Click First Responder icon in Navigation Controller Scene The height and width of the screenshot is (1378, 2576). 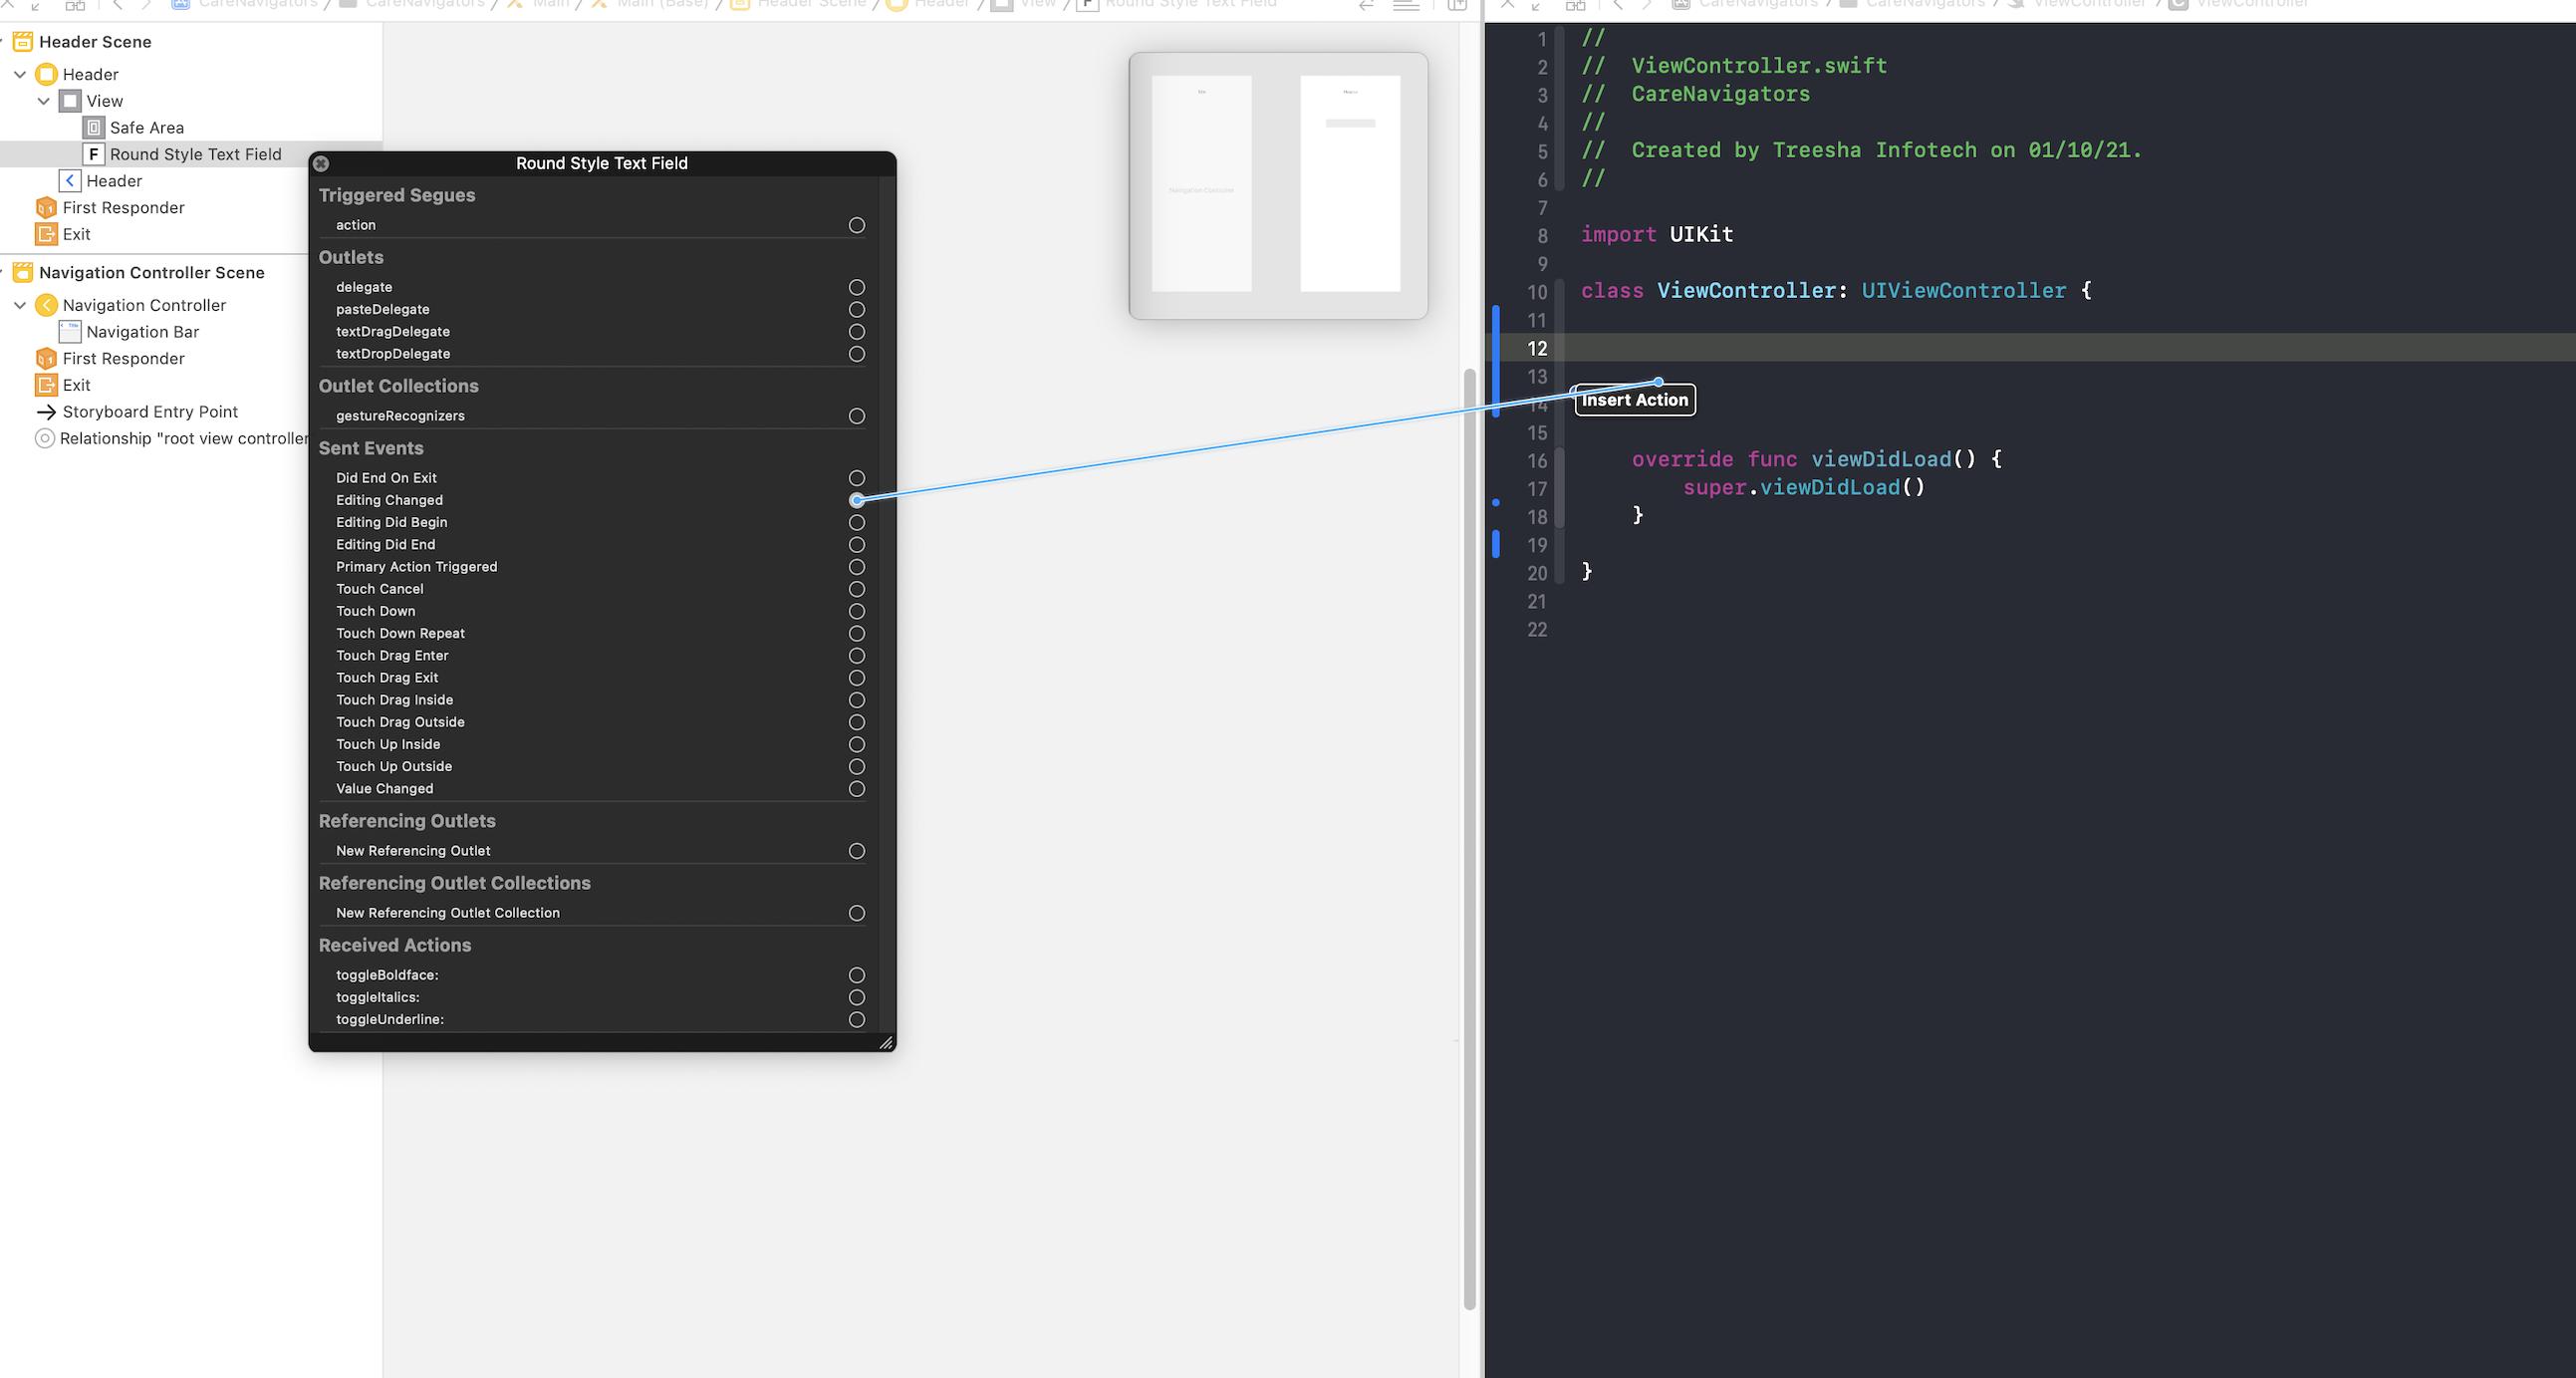(46, 358)
